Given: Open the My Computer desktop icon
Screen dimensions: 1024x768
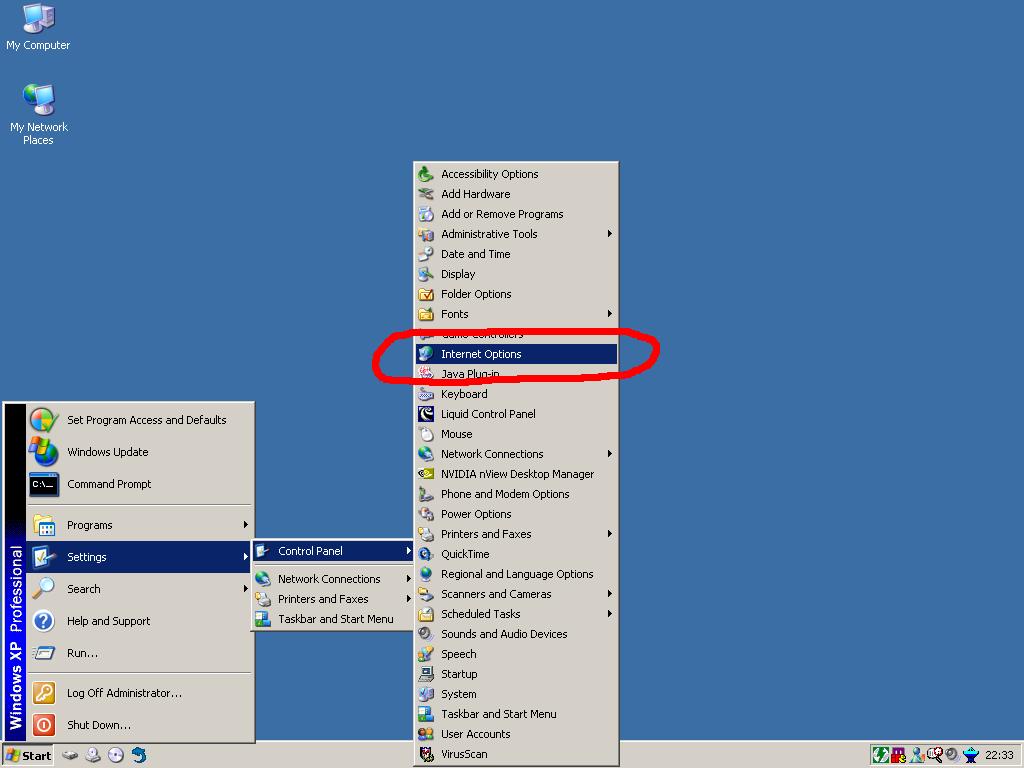Looking at the screenshot, I should click(x=38, y=26).
